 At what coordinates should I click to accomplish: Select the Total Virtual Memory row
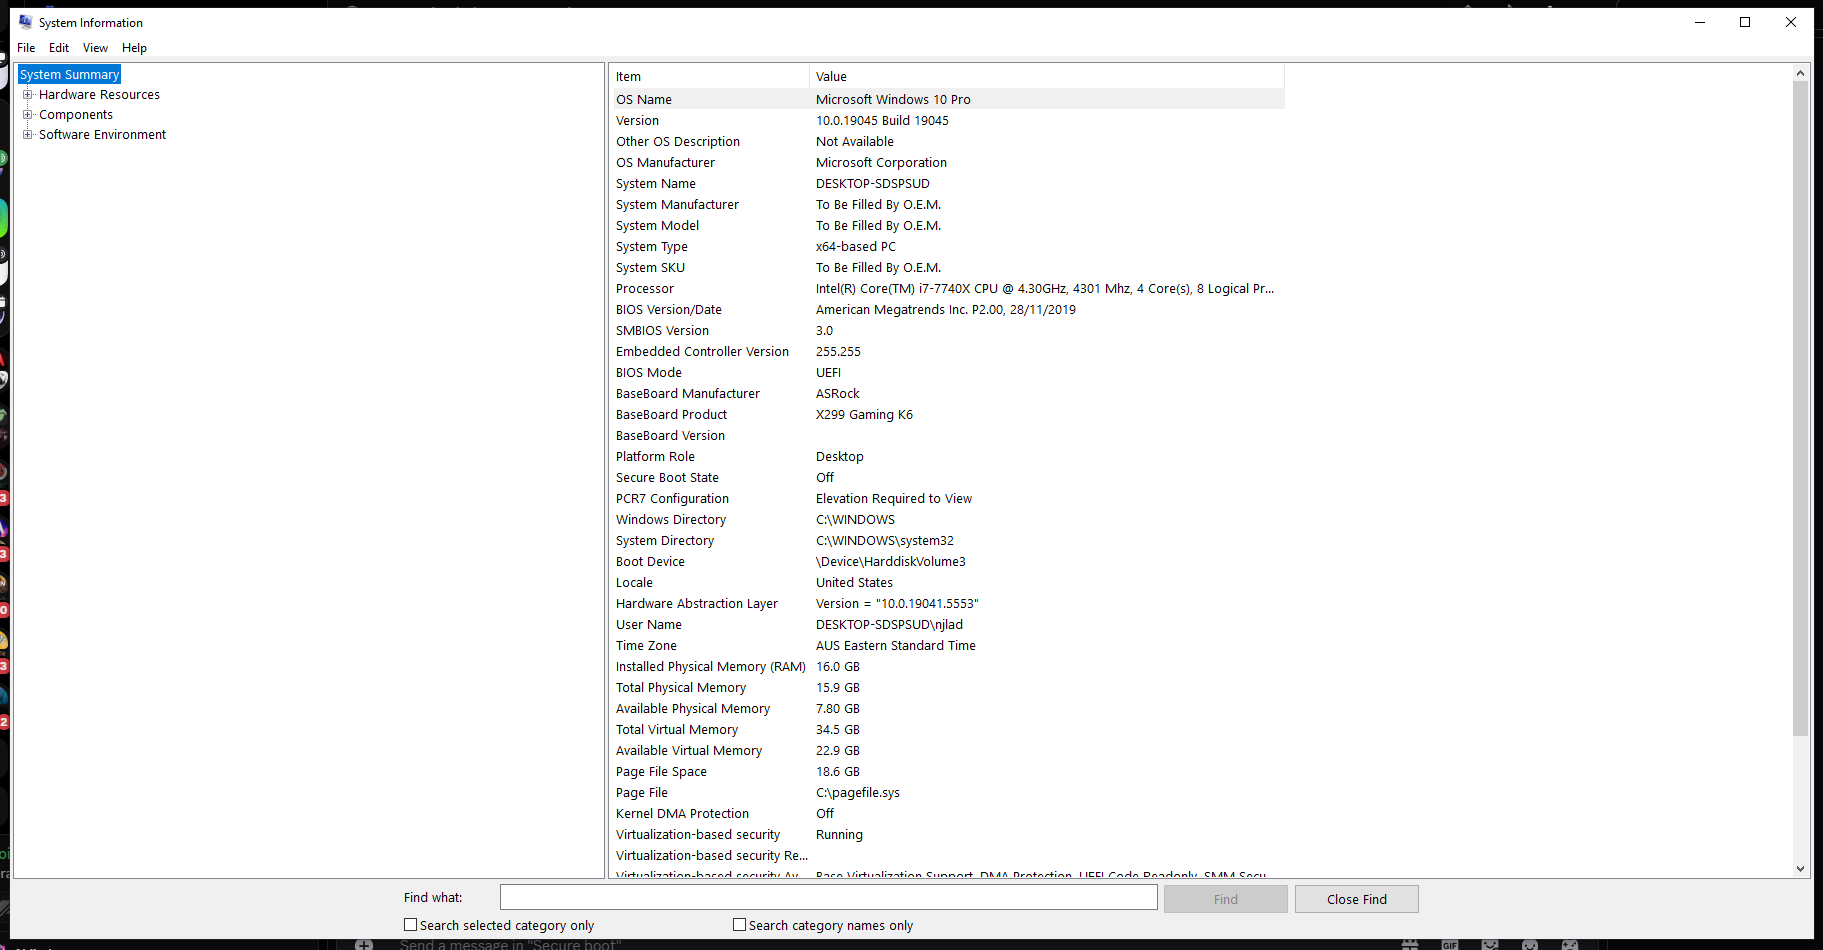click(x=949, y=730)
